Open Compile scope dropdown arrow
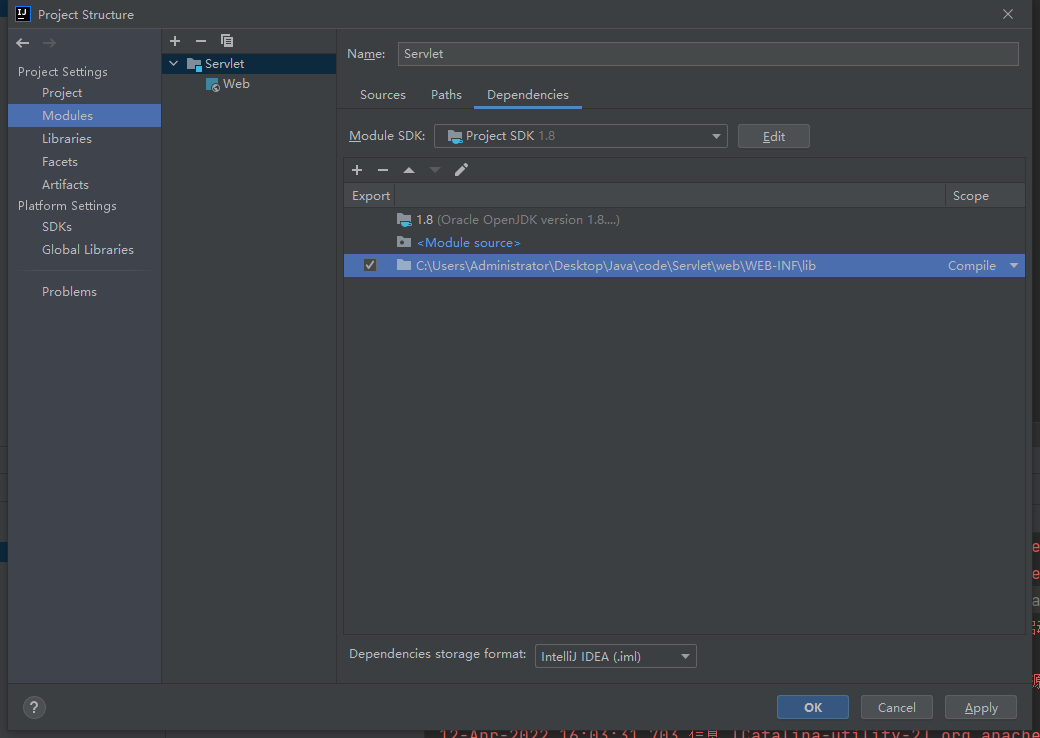The image size is (1040, 738). click(1014, 266)
